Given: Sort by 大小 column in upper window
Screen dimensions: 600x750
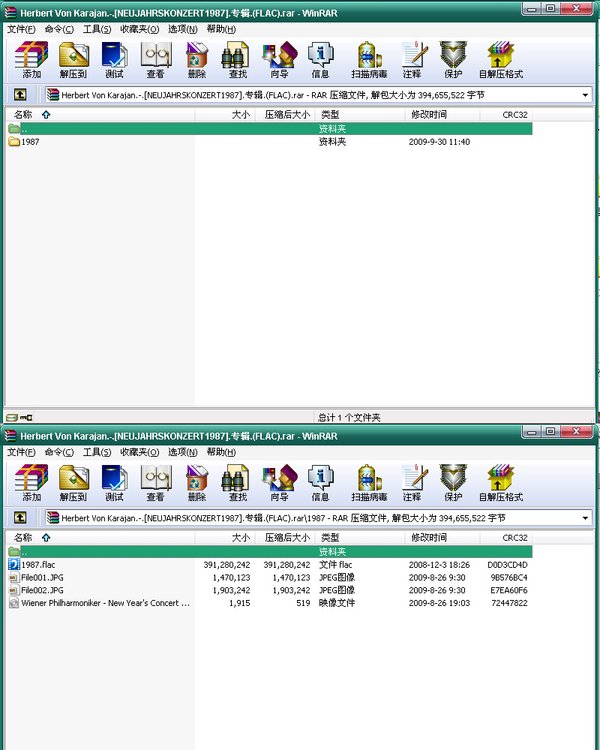Looking at the screenshot, I should pyautogui.click(x=225, y=114).
